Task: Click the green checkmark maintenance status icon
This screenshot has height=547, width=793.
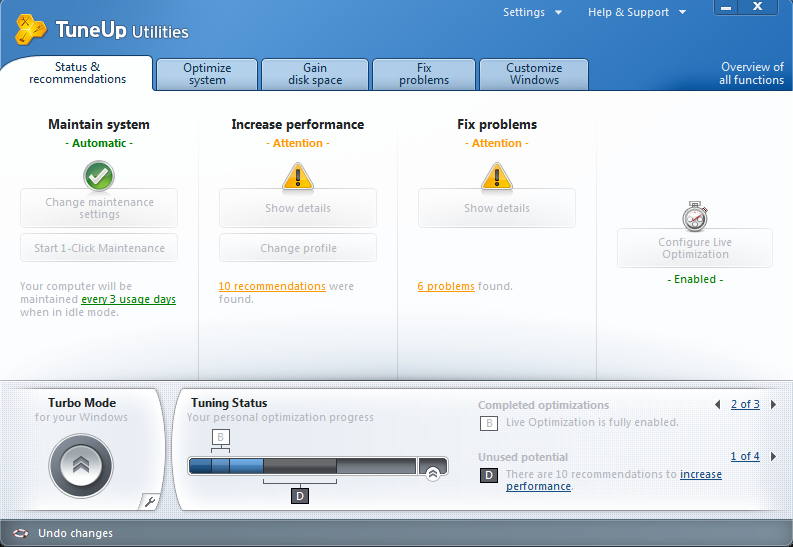Action: [x=99, y=175]
